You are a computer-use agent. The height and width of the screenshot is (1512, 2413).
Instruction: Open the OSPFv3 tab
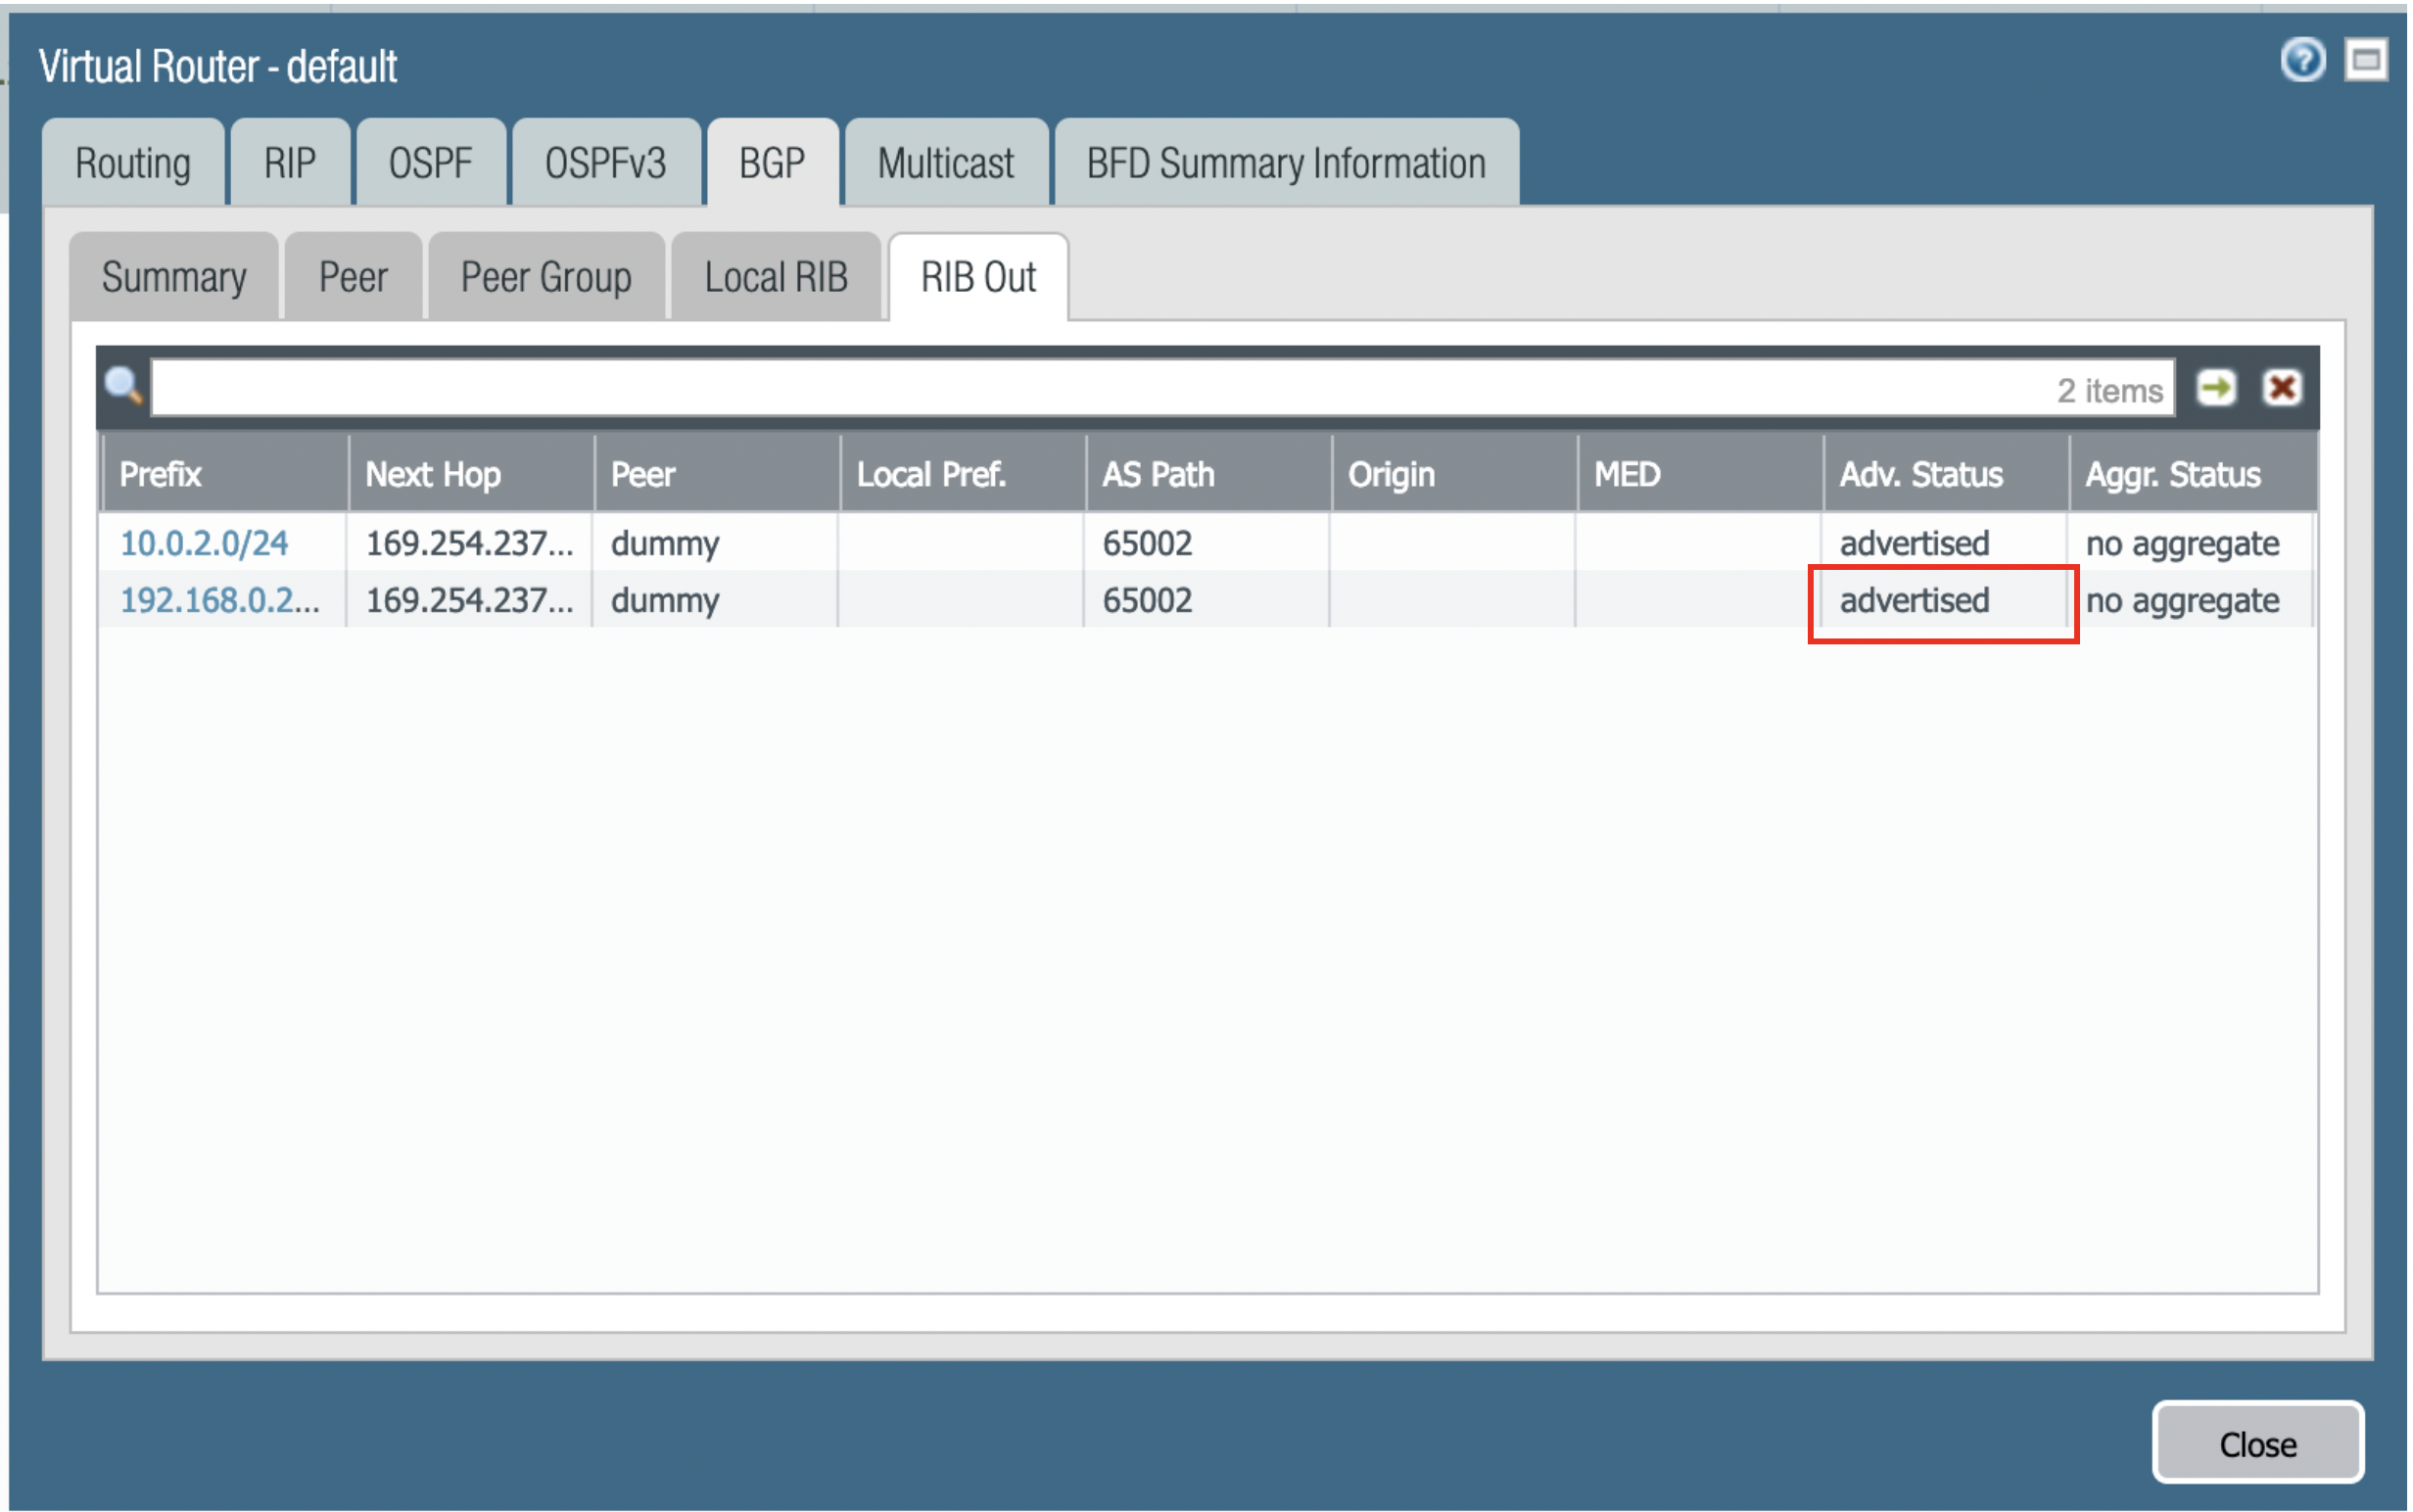click(605, 163)
